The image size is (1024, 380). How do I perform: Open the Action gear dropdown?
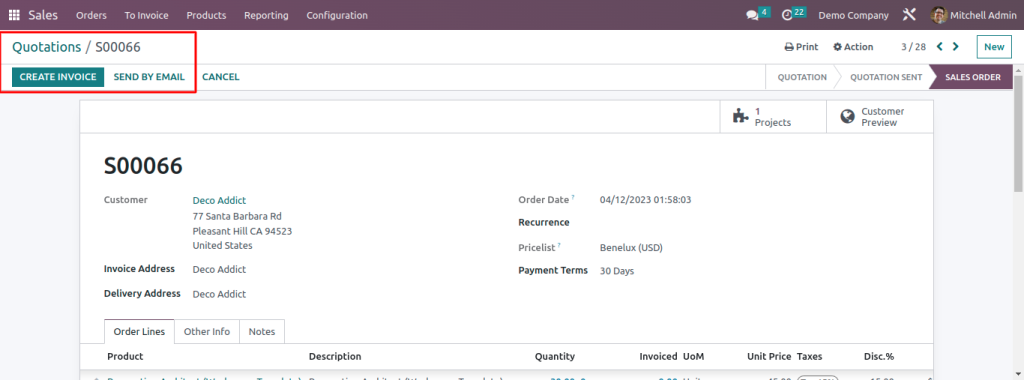pyautogui.click(x=853, y=47)
